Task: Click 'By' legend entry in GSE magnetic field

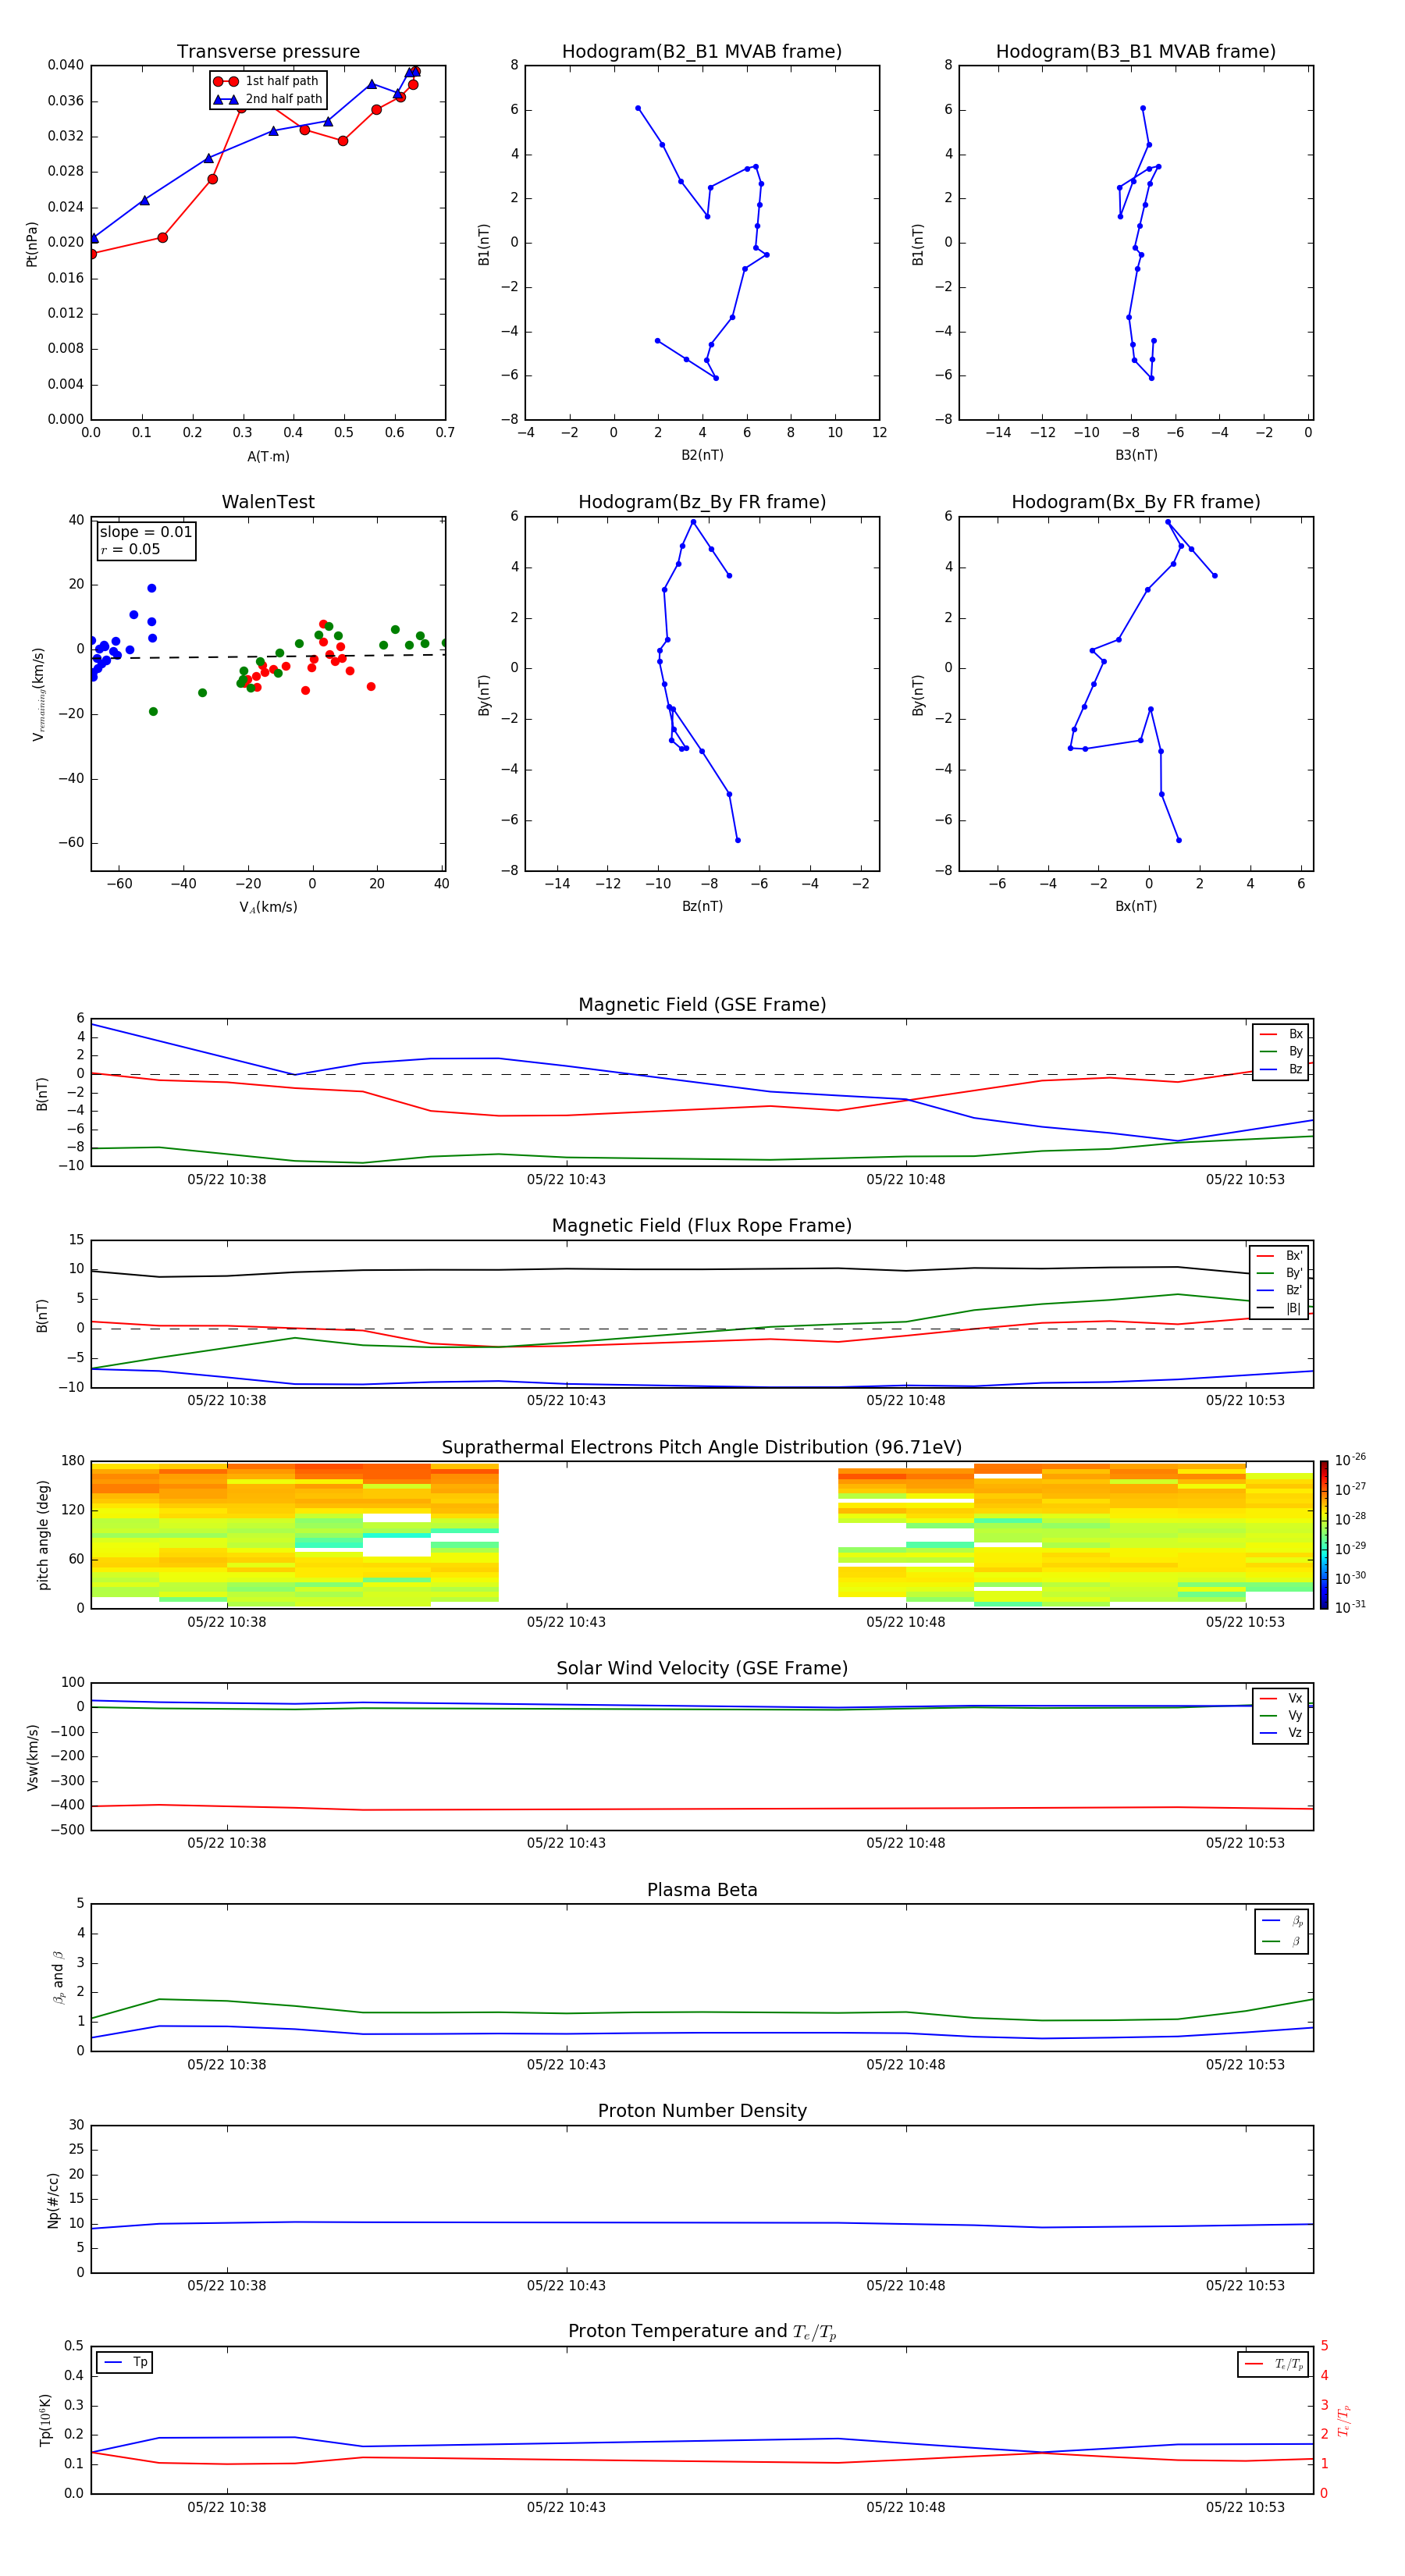Action: 1281,1052
